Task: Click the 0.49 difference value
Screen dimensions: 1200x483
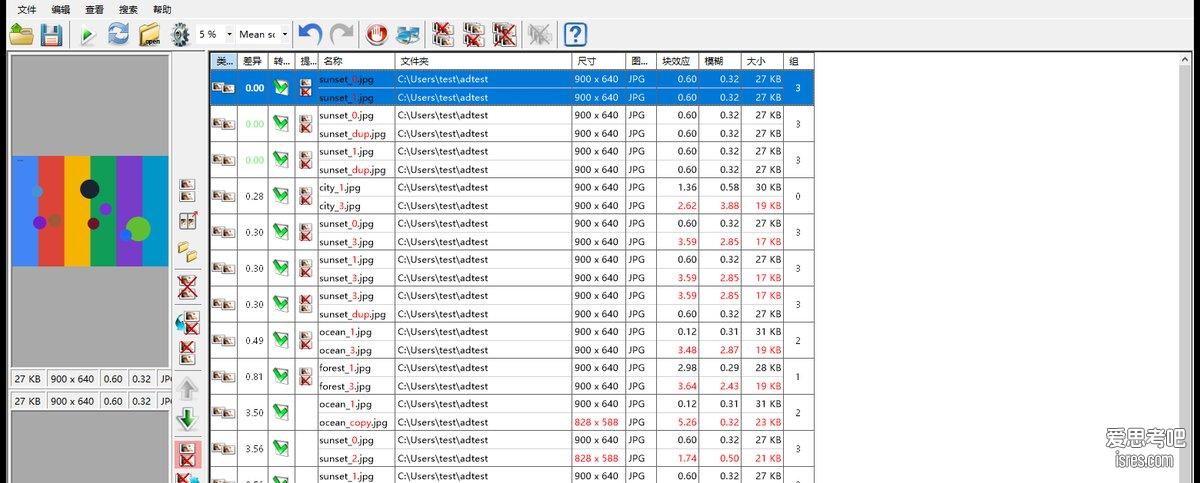Action: click(254, 340)
